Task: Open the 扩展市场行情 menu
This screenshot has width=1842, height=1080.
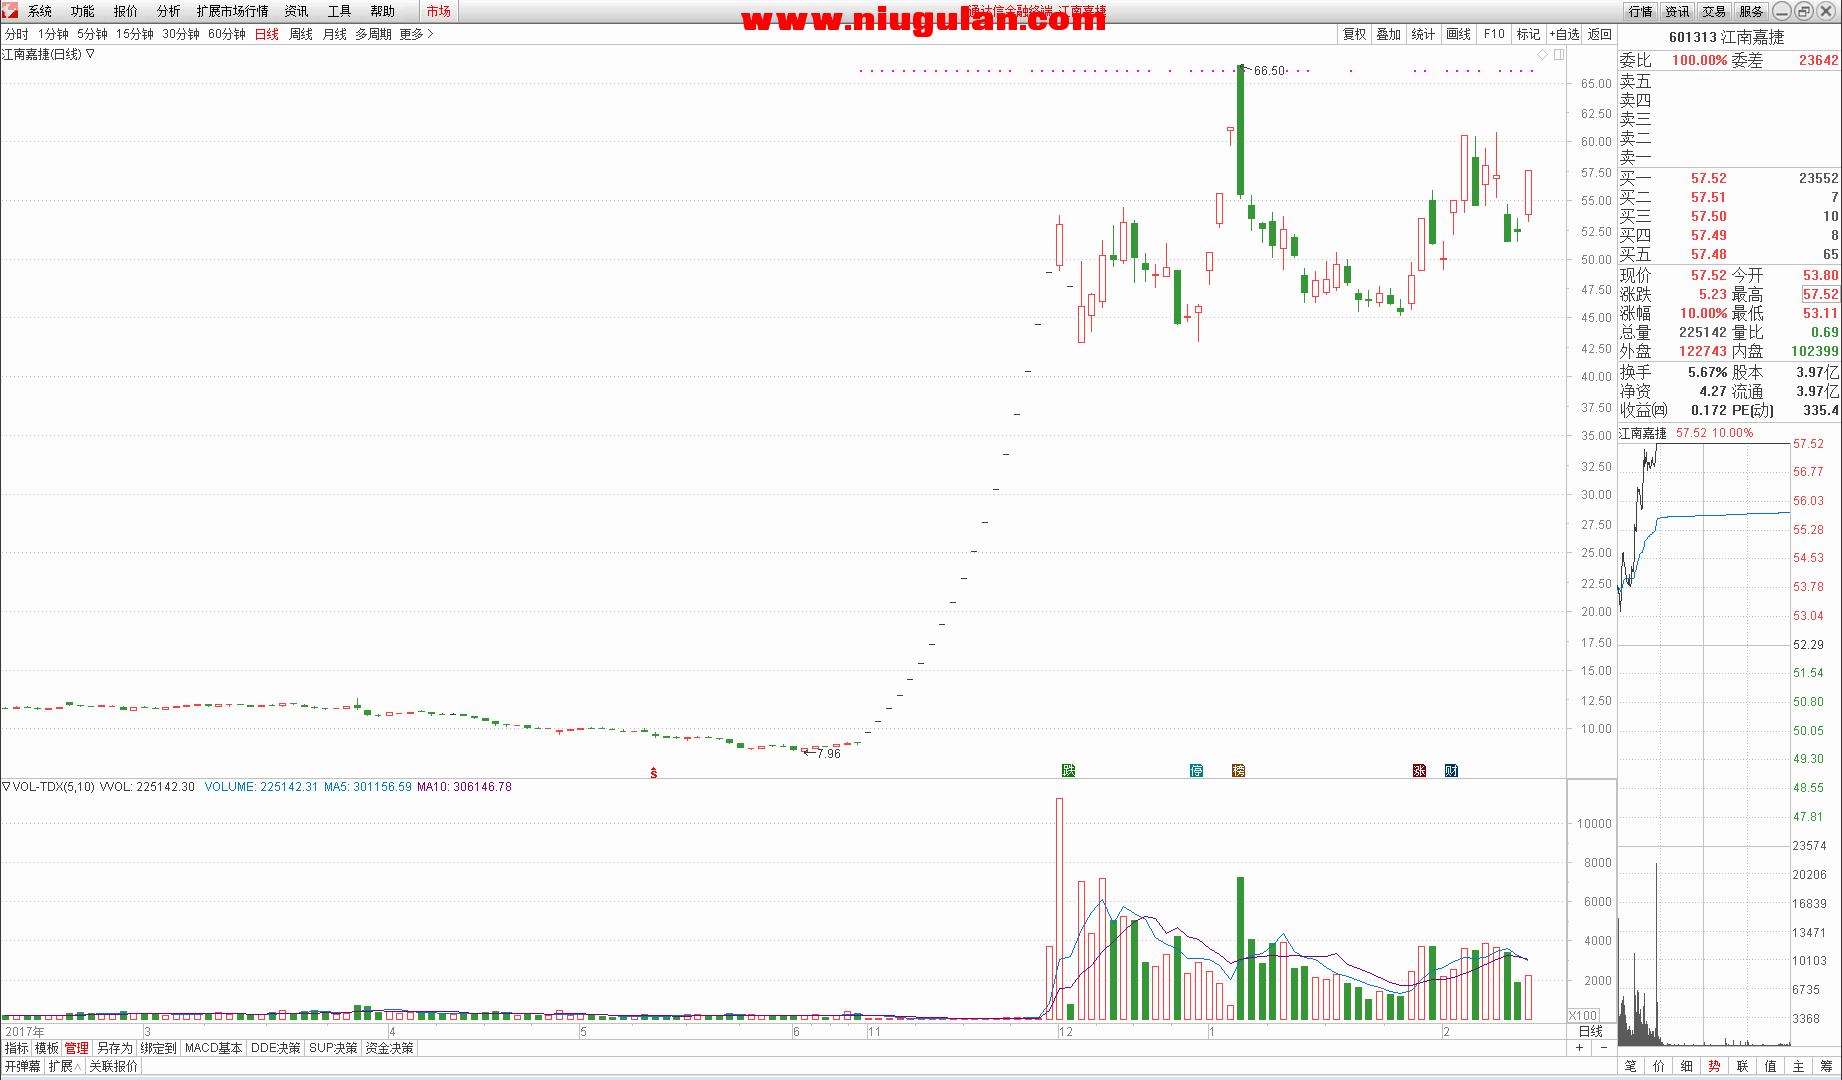Action: (x=233, y=11)
